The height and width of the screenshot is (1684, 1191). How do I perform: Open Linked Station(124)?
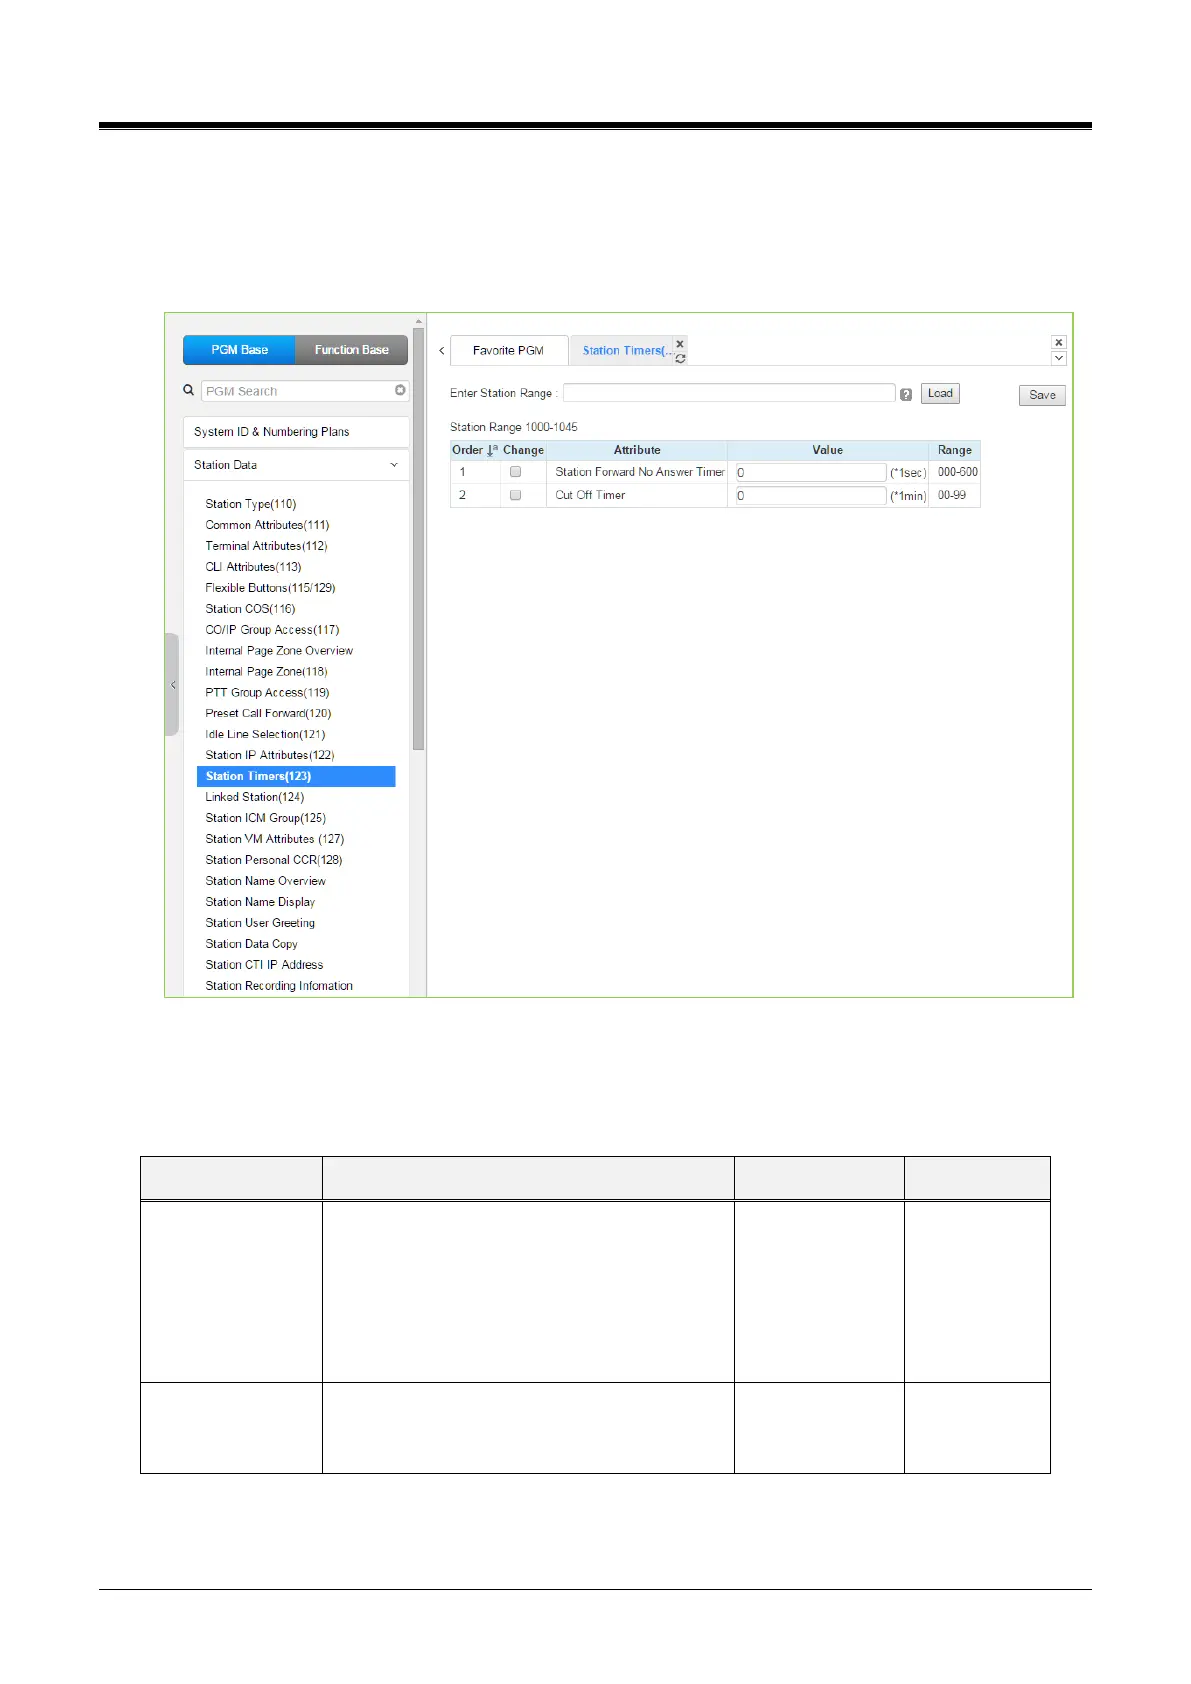click(x=255, y=798)
